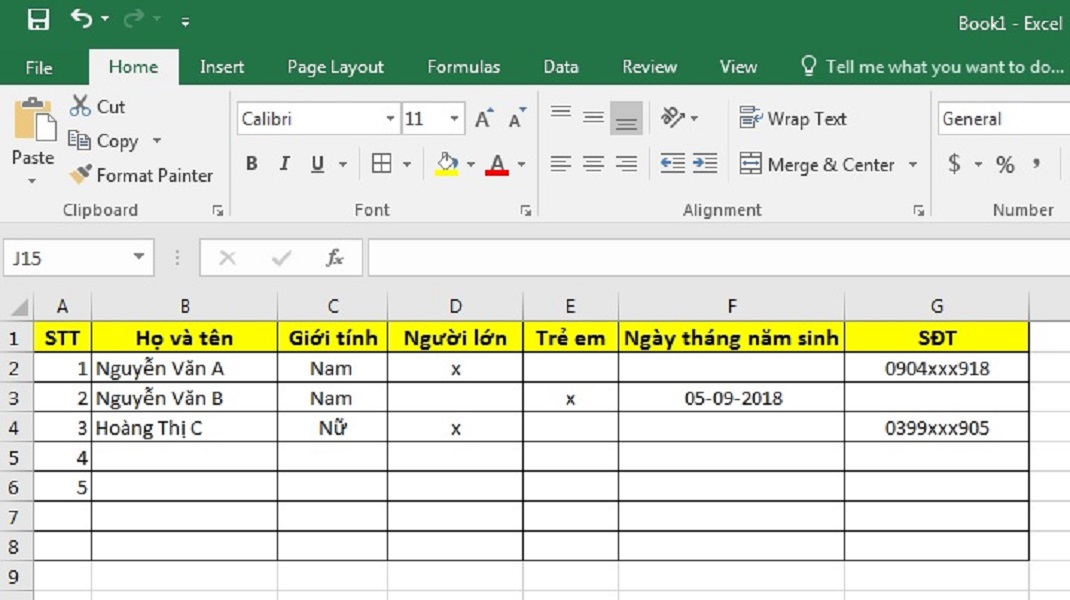1070x600 pixels.
Task: Open the Formulas ribbon tab
Action: [x=463, y=67]
